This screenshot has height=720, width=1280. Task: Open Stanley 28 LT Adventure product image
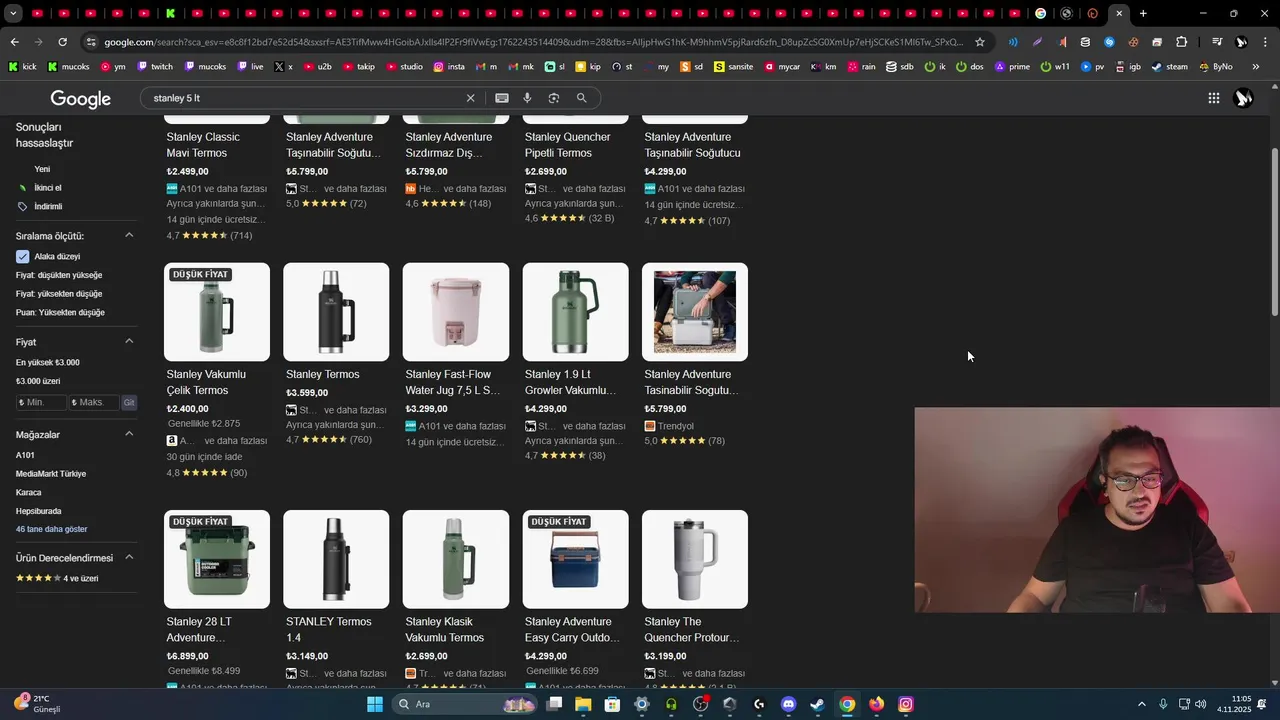point(217,559)
